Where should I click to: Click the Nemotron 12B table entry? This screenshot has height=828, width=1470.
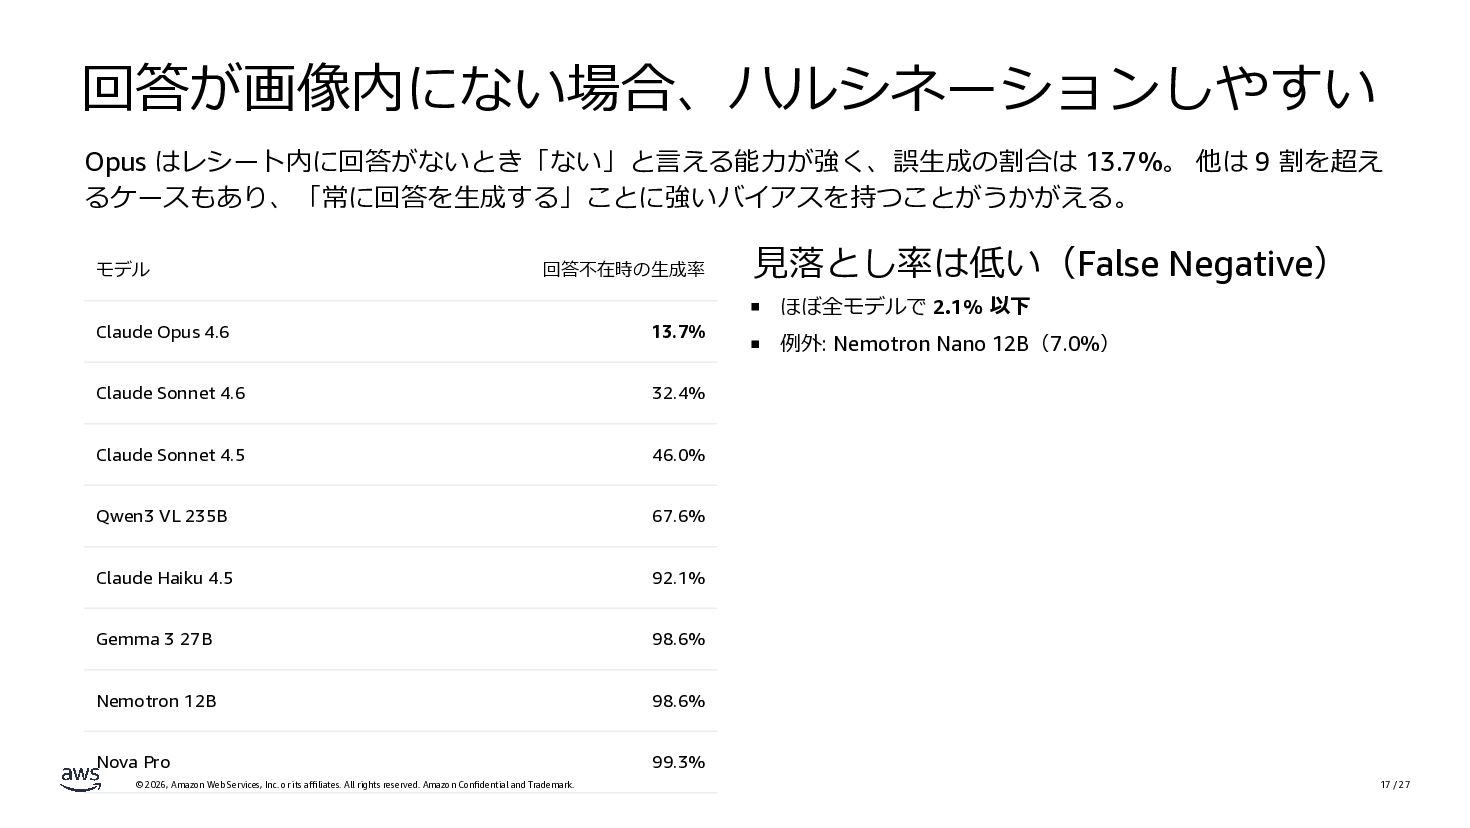156,701
